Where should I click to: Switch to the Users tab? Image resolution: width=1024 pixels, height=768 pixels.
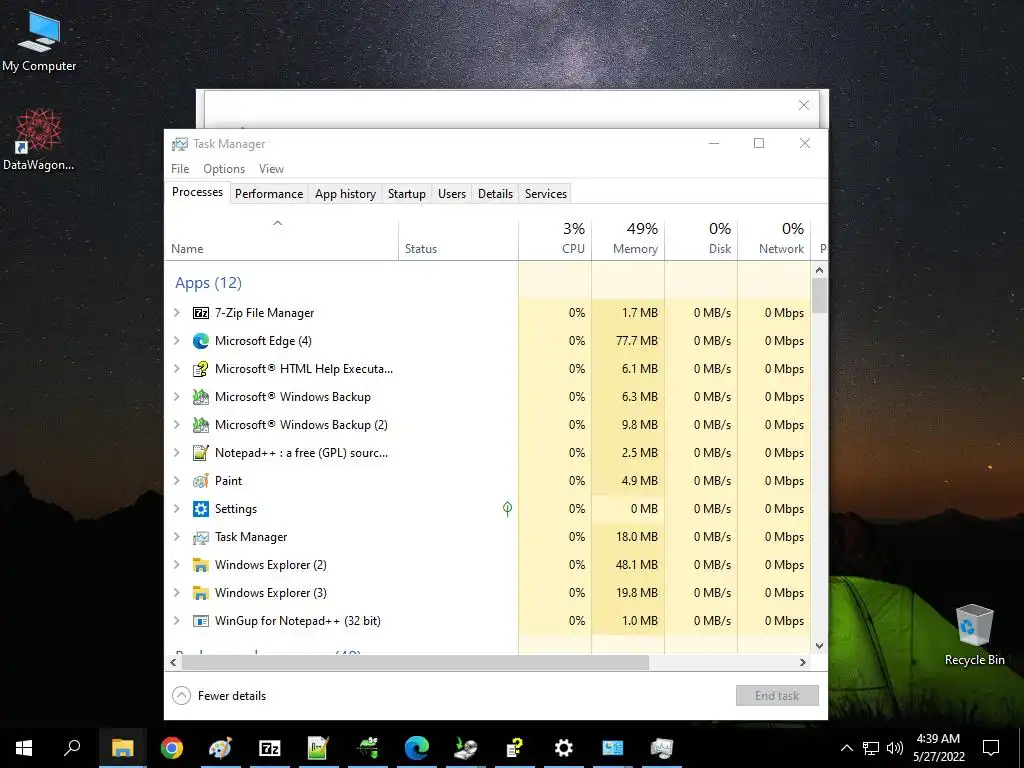coord(452,194)
